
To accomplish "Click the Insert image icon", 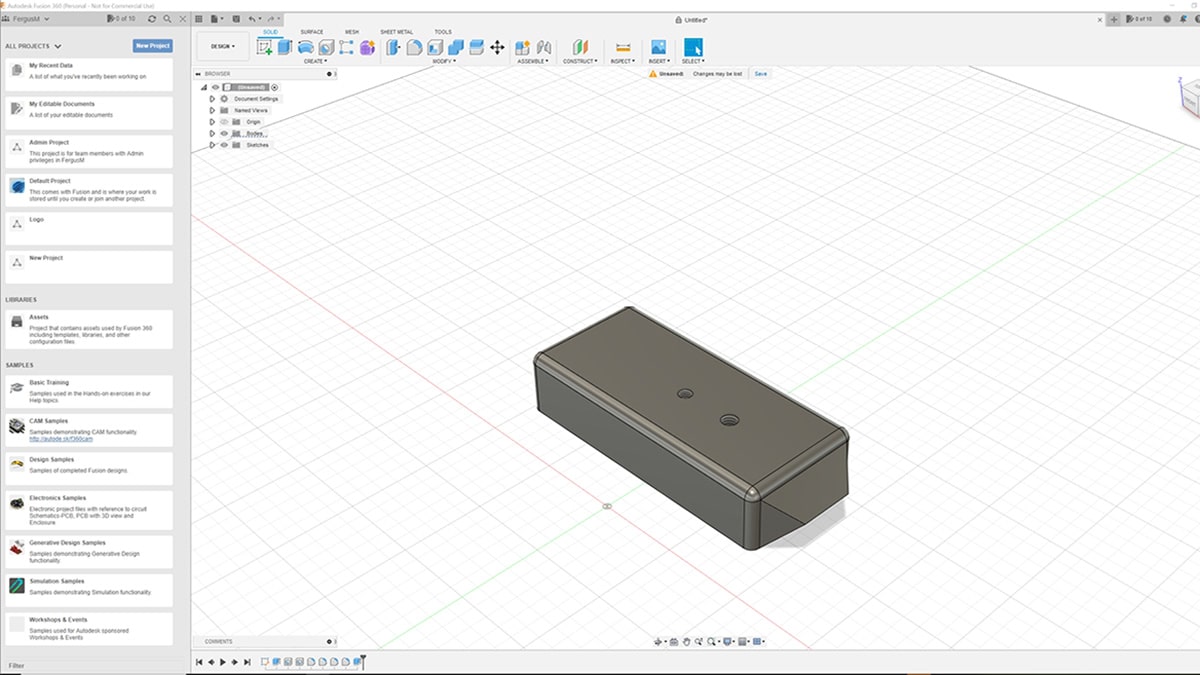I will pos(658,47).
